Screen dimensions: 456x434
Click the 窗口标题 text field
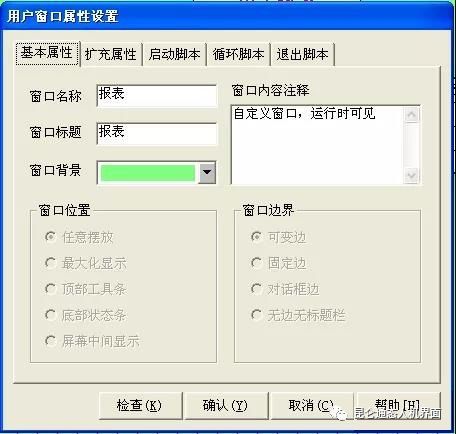click(x=156, y=133)
